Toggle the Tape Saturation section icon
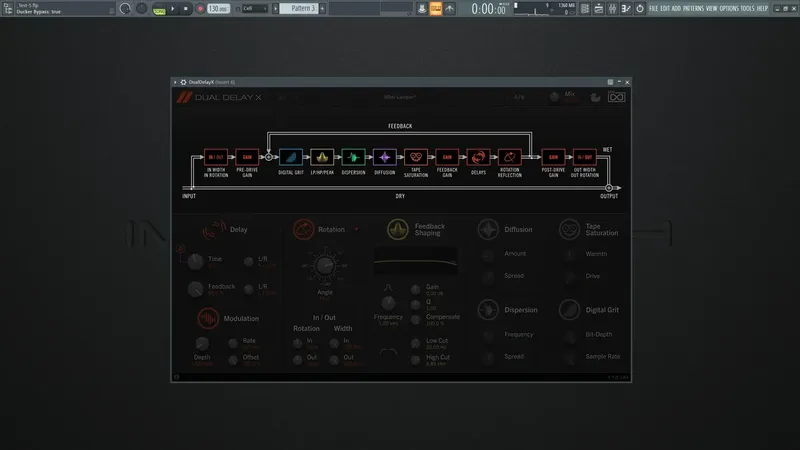800x450 pixels. click(x=569, y=230)
